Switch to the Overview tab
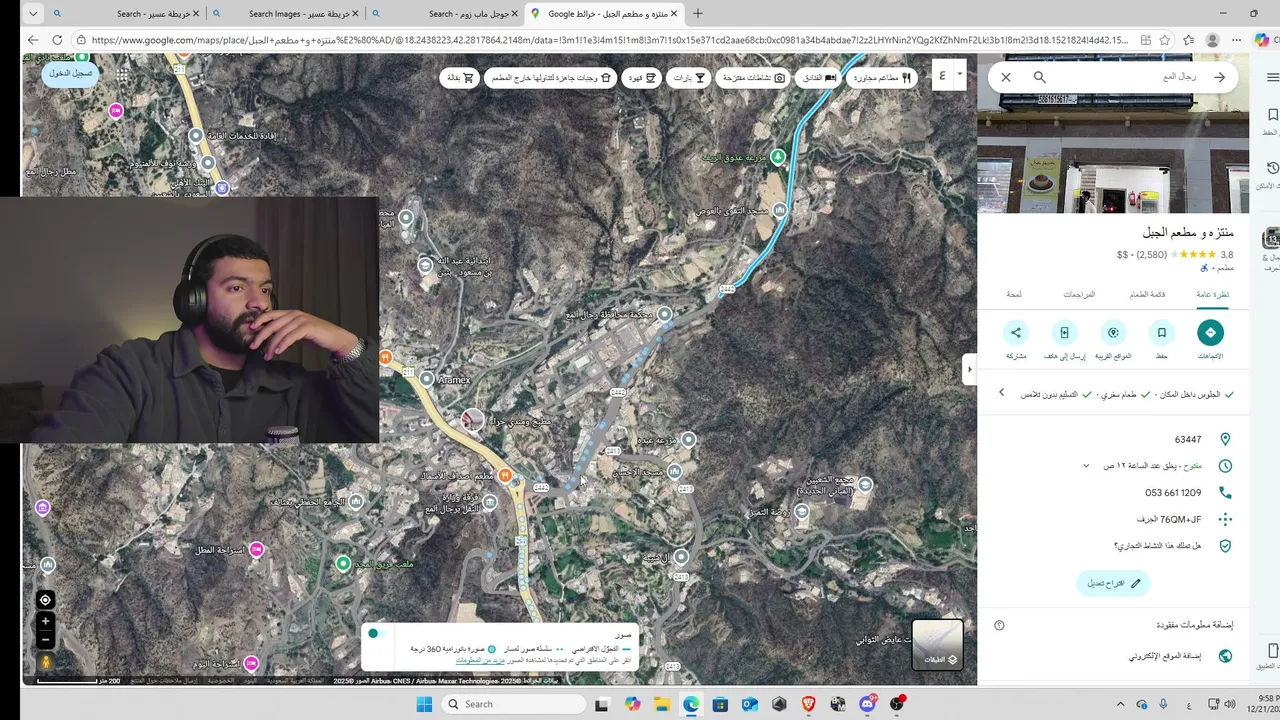Screen dimensions: 1280x720 (1212, 294)
